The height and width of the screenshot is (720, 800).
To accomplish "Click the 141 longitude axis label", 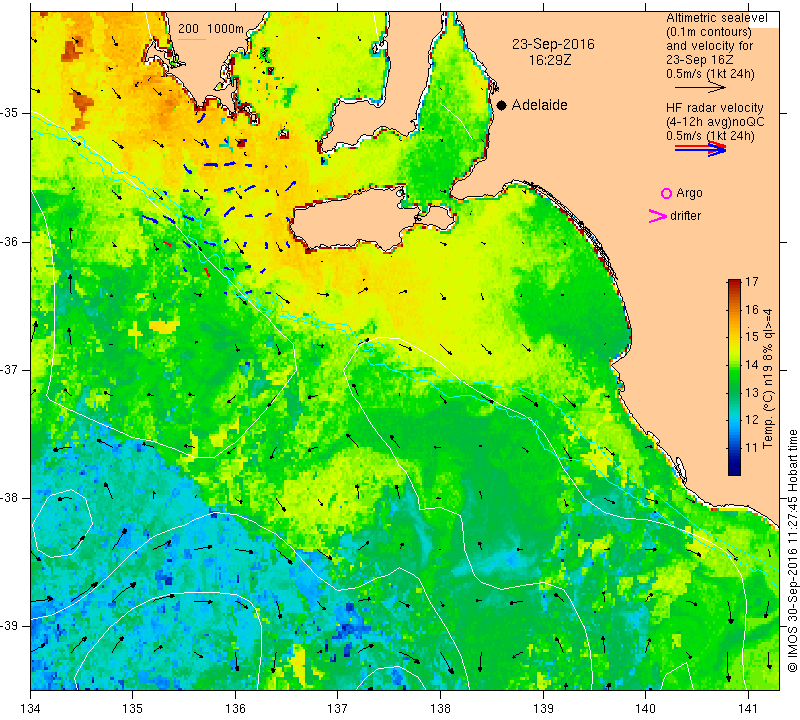I will [748, 708].
